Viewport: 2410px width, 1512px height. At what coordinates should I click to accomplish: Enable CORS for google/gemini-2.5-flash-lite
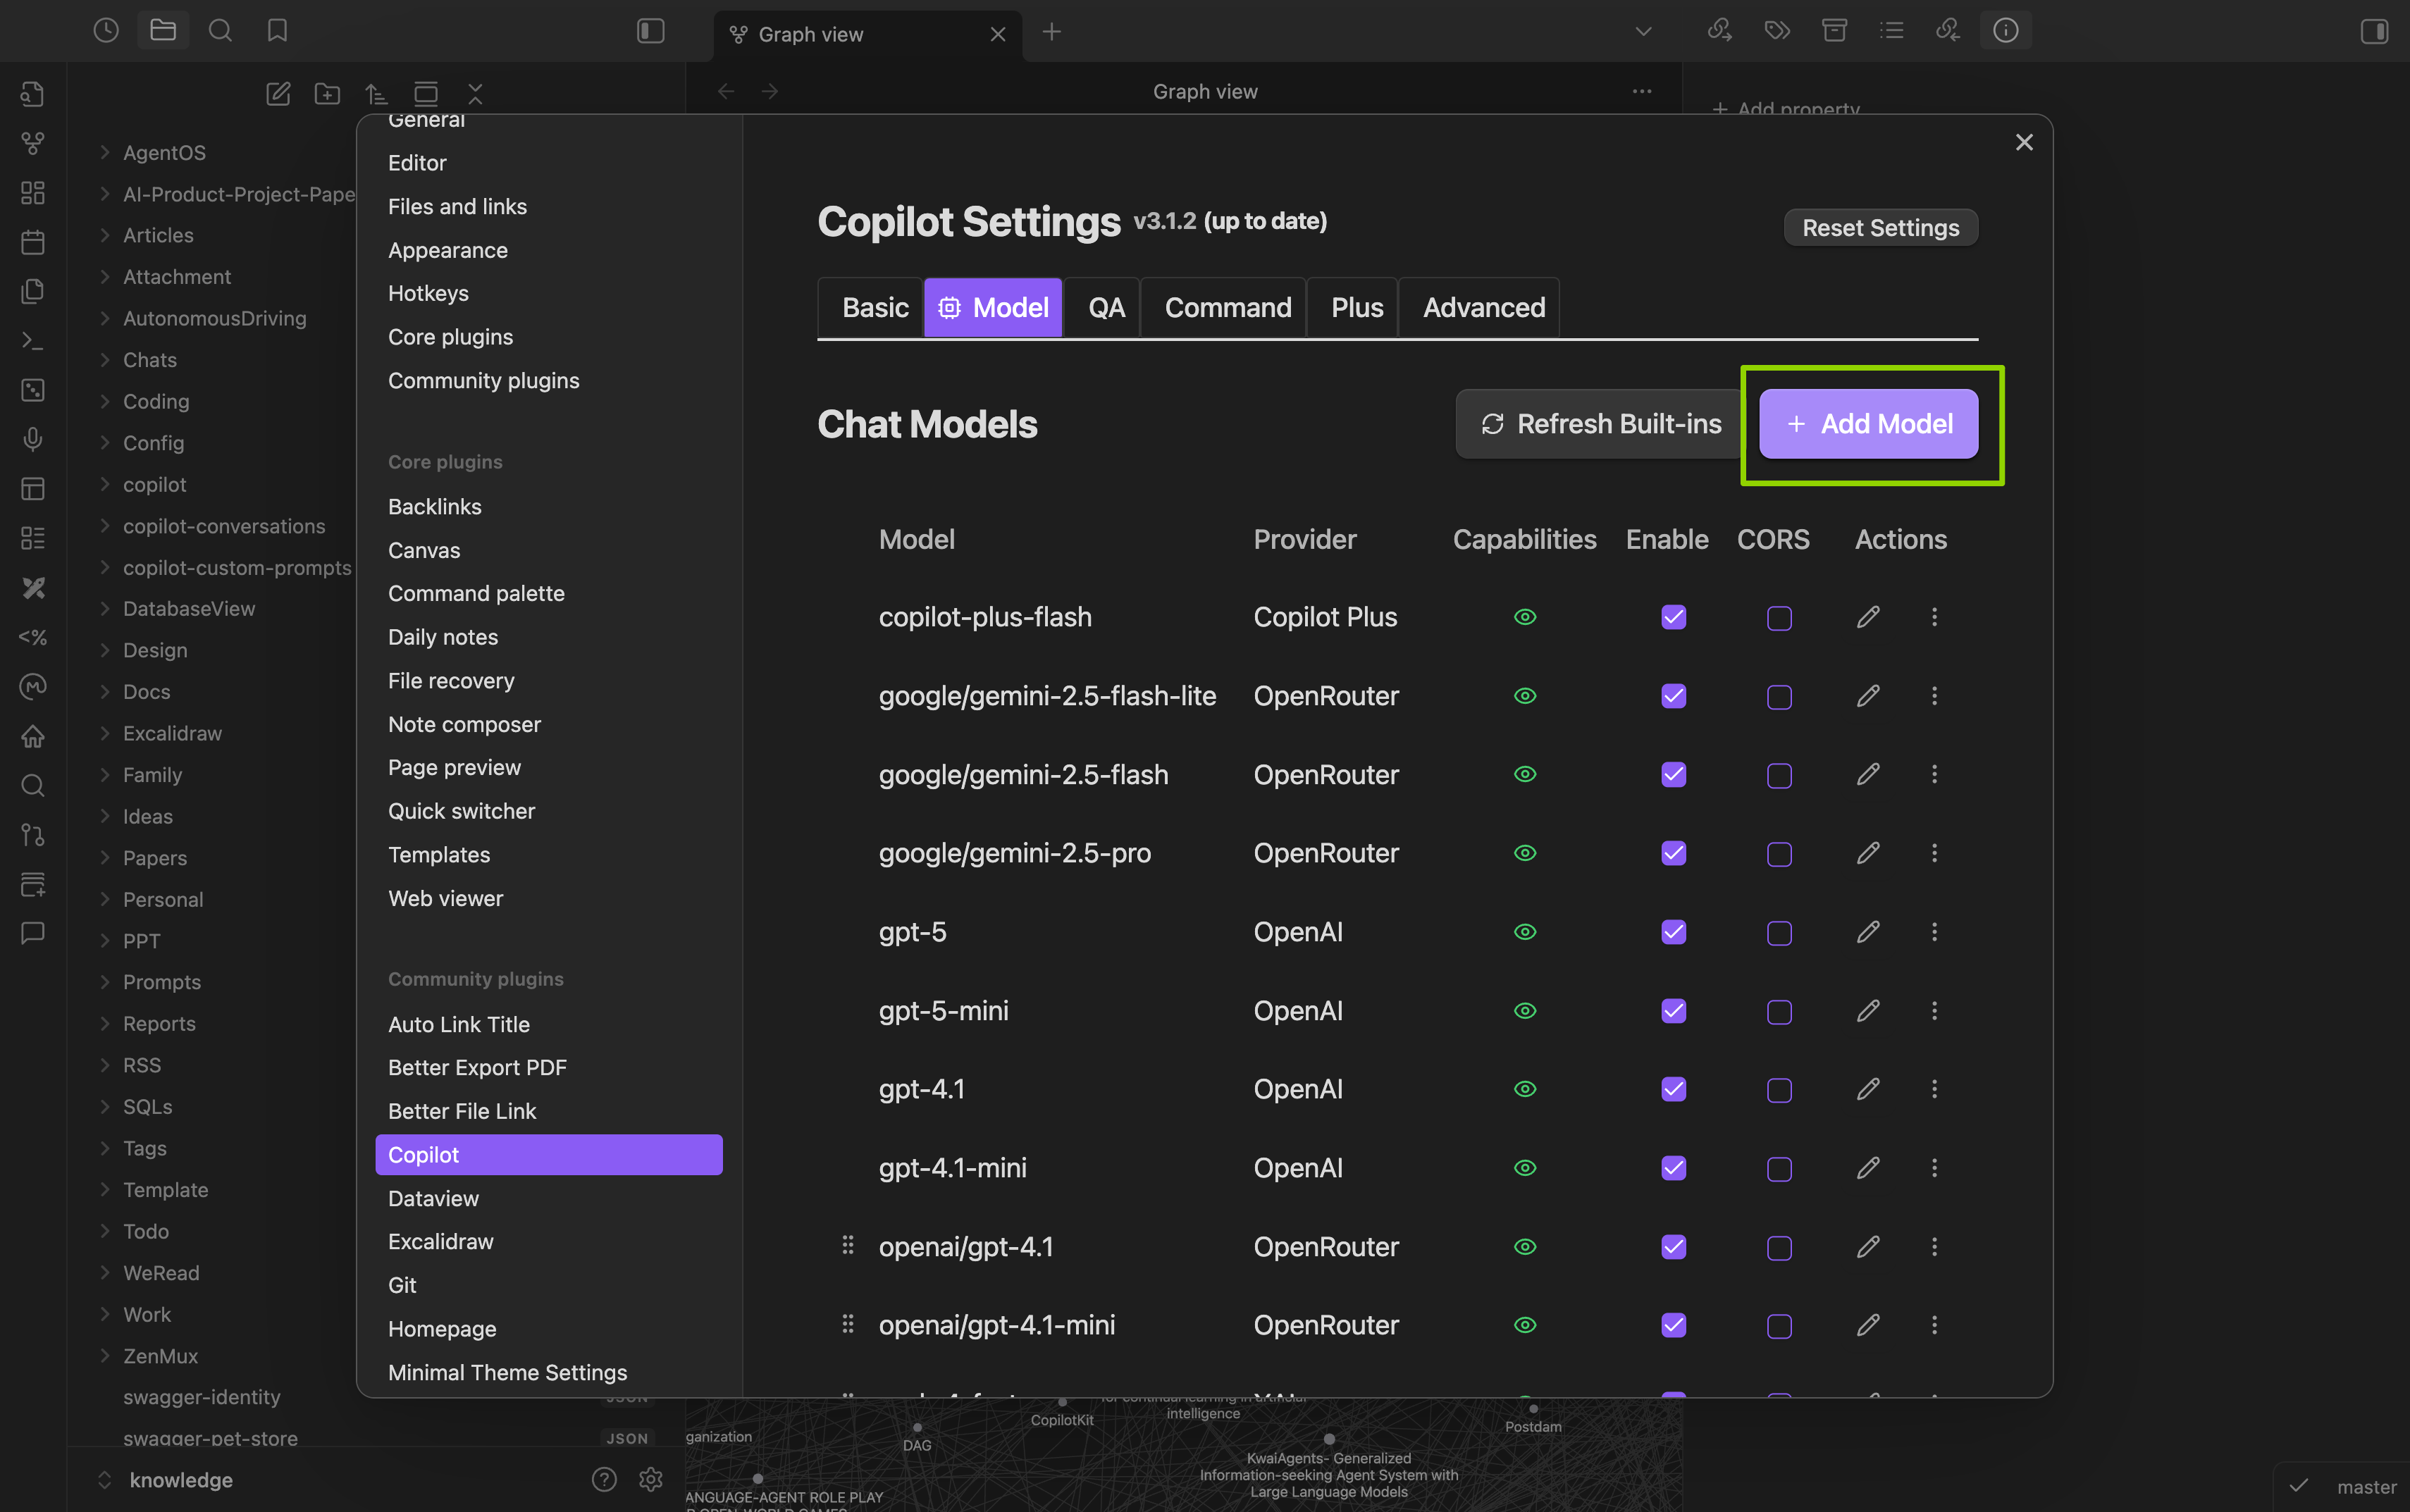(x=1779, y=697)
